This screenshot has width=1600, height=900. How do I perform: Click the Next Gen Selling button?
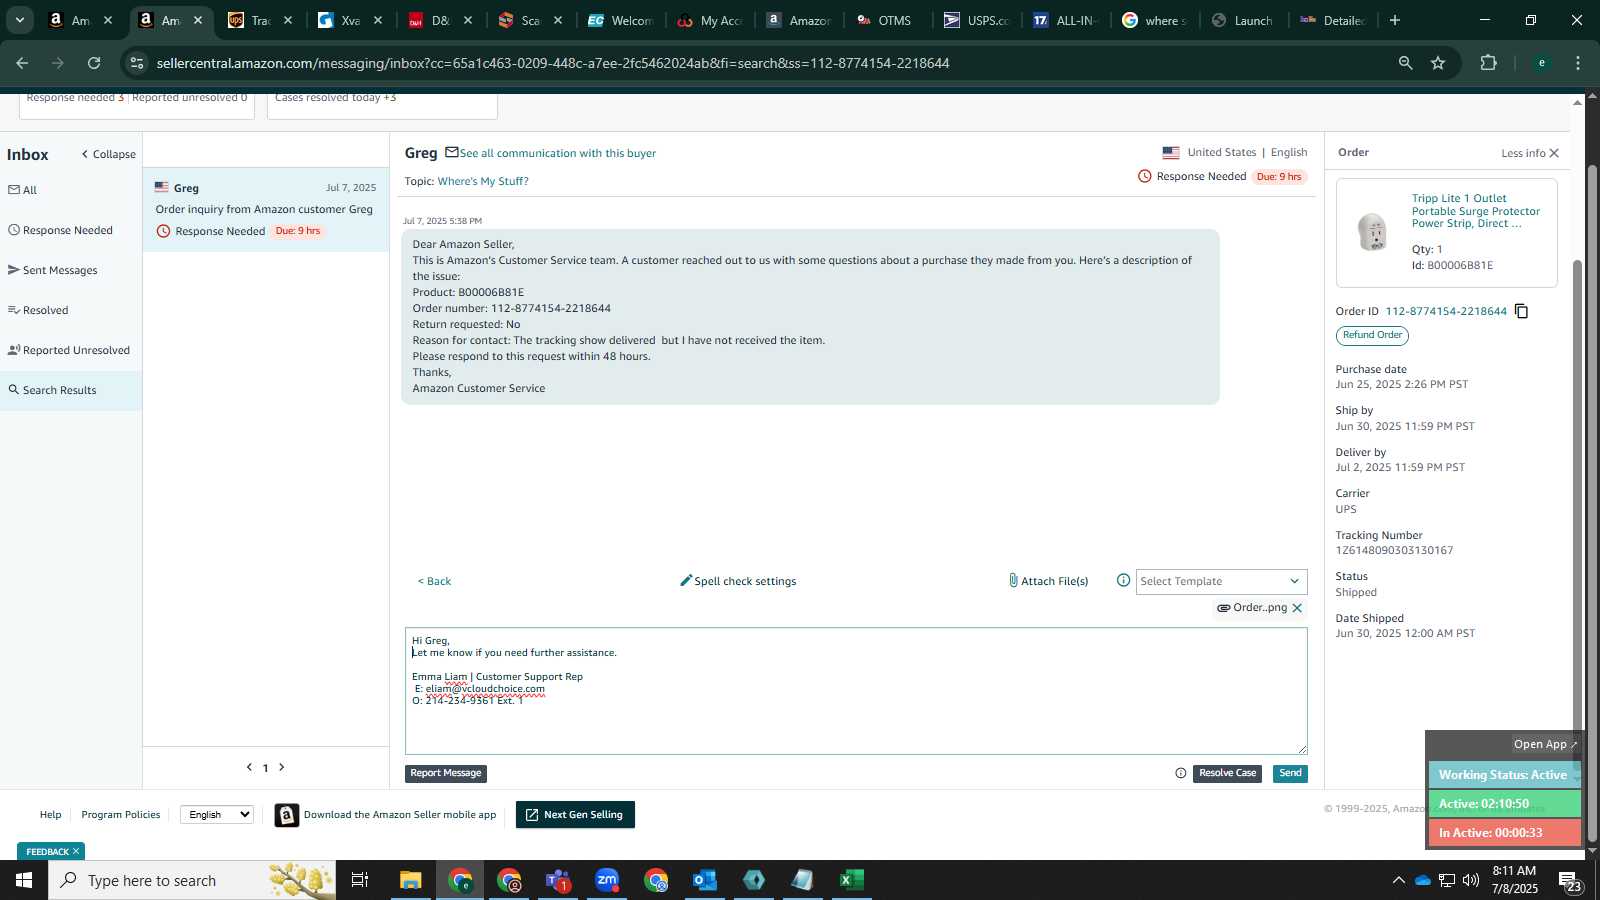tap(575, 815)
